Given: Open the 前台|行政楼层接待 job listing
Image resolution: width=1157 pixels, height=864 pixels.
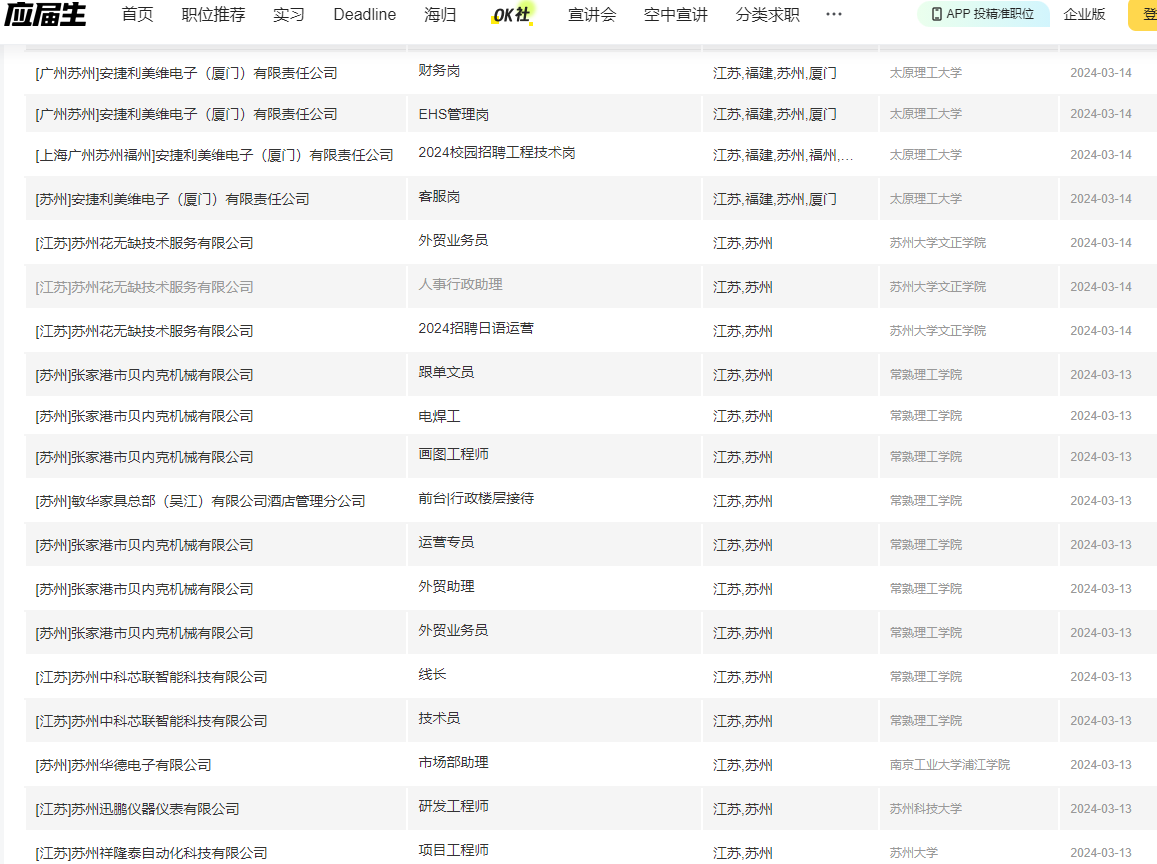Looking at the screenshot, I should click(x=475, y=498).
